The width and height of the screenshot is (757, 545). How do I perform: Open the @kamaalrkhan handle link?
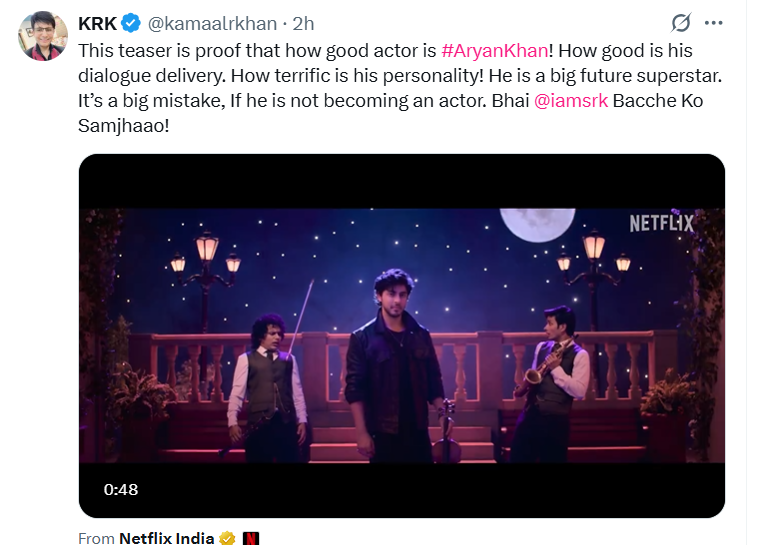tap(212, 23)
